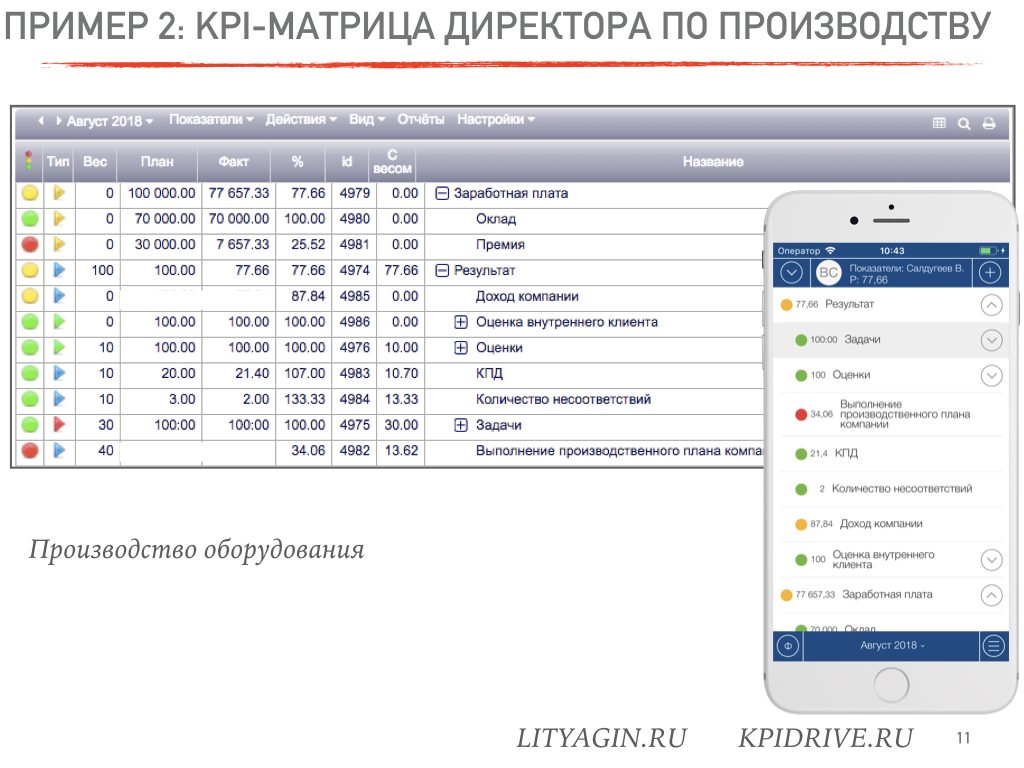Sort by the План column header
Viewport: 1024px width, 768px height.
coord(157,161)
